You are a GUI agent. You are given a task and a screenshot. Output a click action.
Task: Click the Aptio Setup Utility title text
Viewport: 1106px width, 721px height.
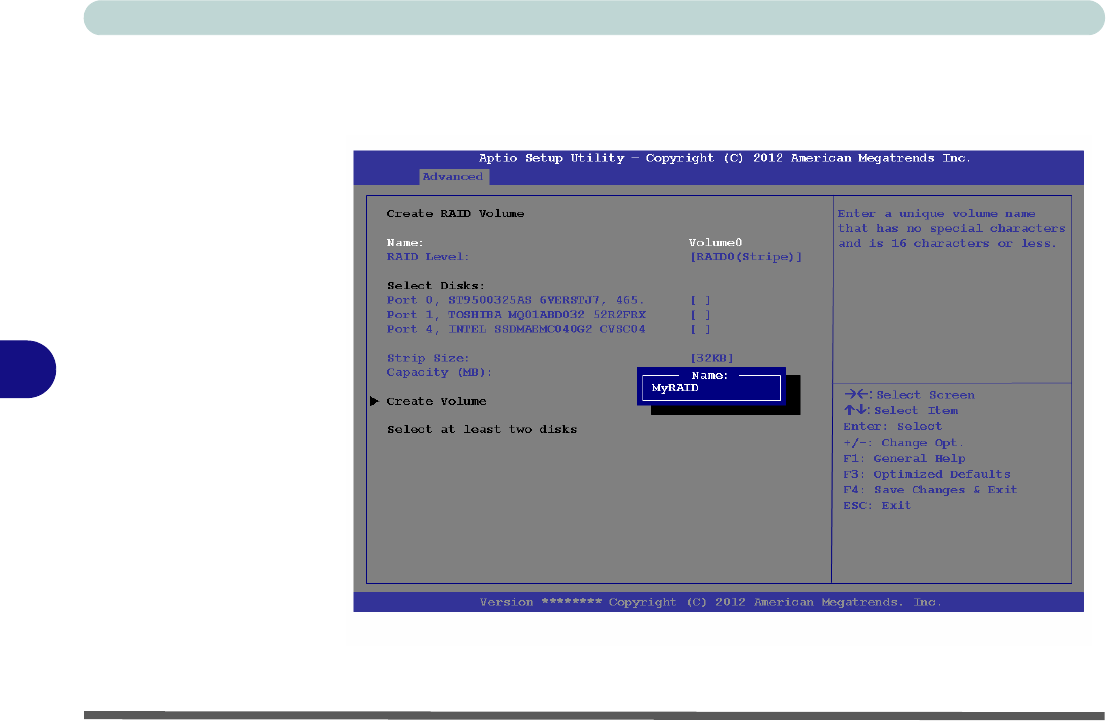tap(724, 158)
